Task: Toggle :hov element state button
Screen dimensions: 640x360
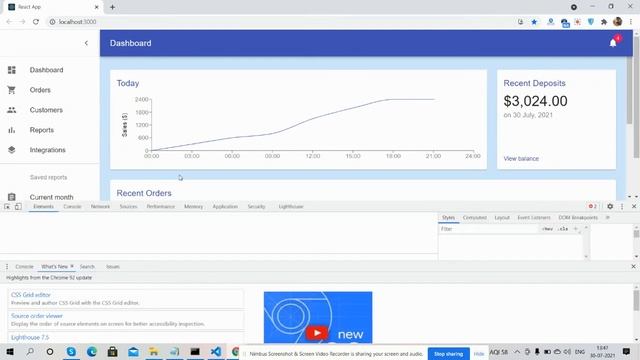Action: tap(547, 229)
